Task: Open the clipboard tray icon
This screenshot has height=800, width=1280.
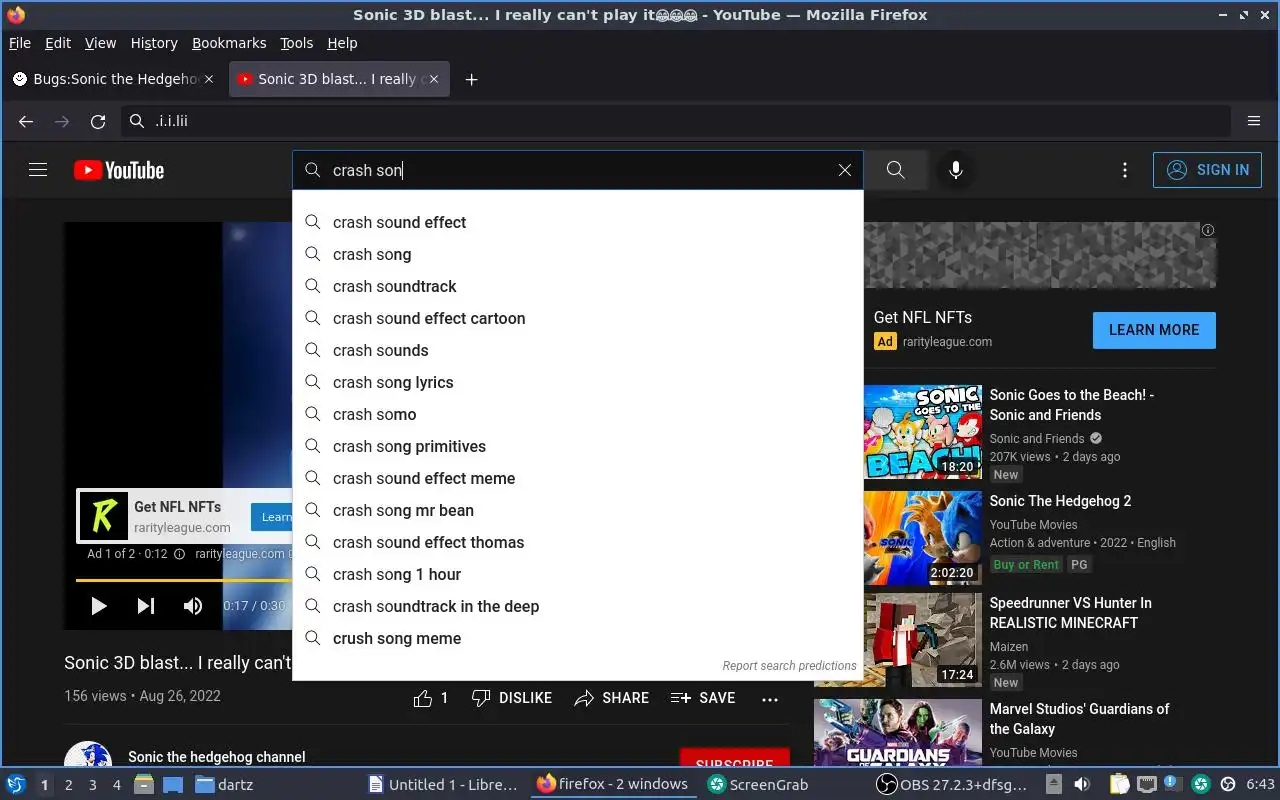Action: [x=1119, y=784]
